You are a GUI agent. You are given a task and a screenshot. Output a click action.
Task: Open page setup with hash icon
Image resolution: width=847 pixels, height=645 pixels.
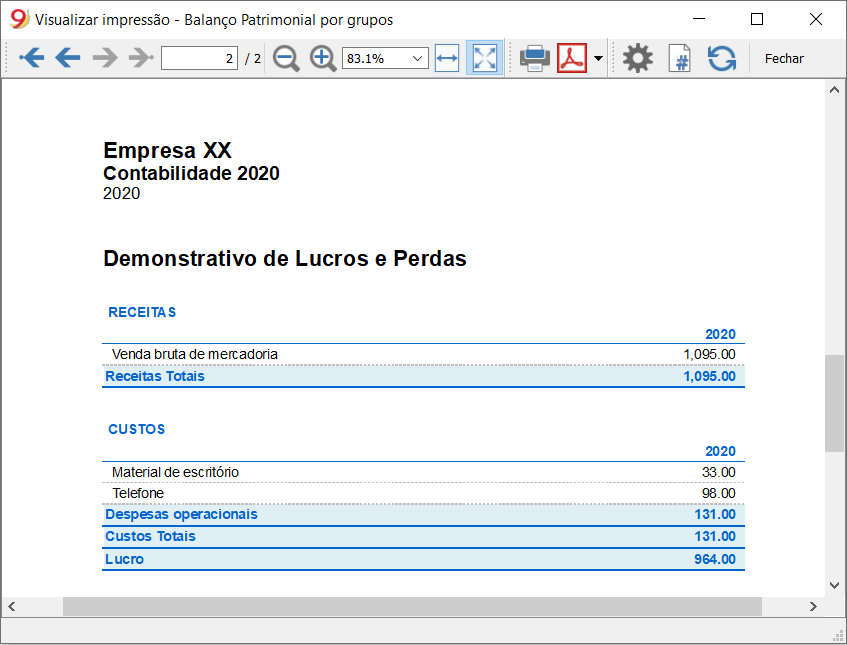point(680,58)
